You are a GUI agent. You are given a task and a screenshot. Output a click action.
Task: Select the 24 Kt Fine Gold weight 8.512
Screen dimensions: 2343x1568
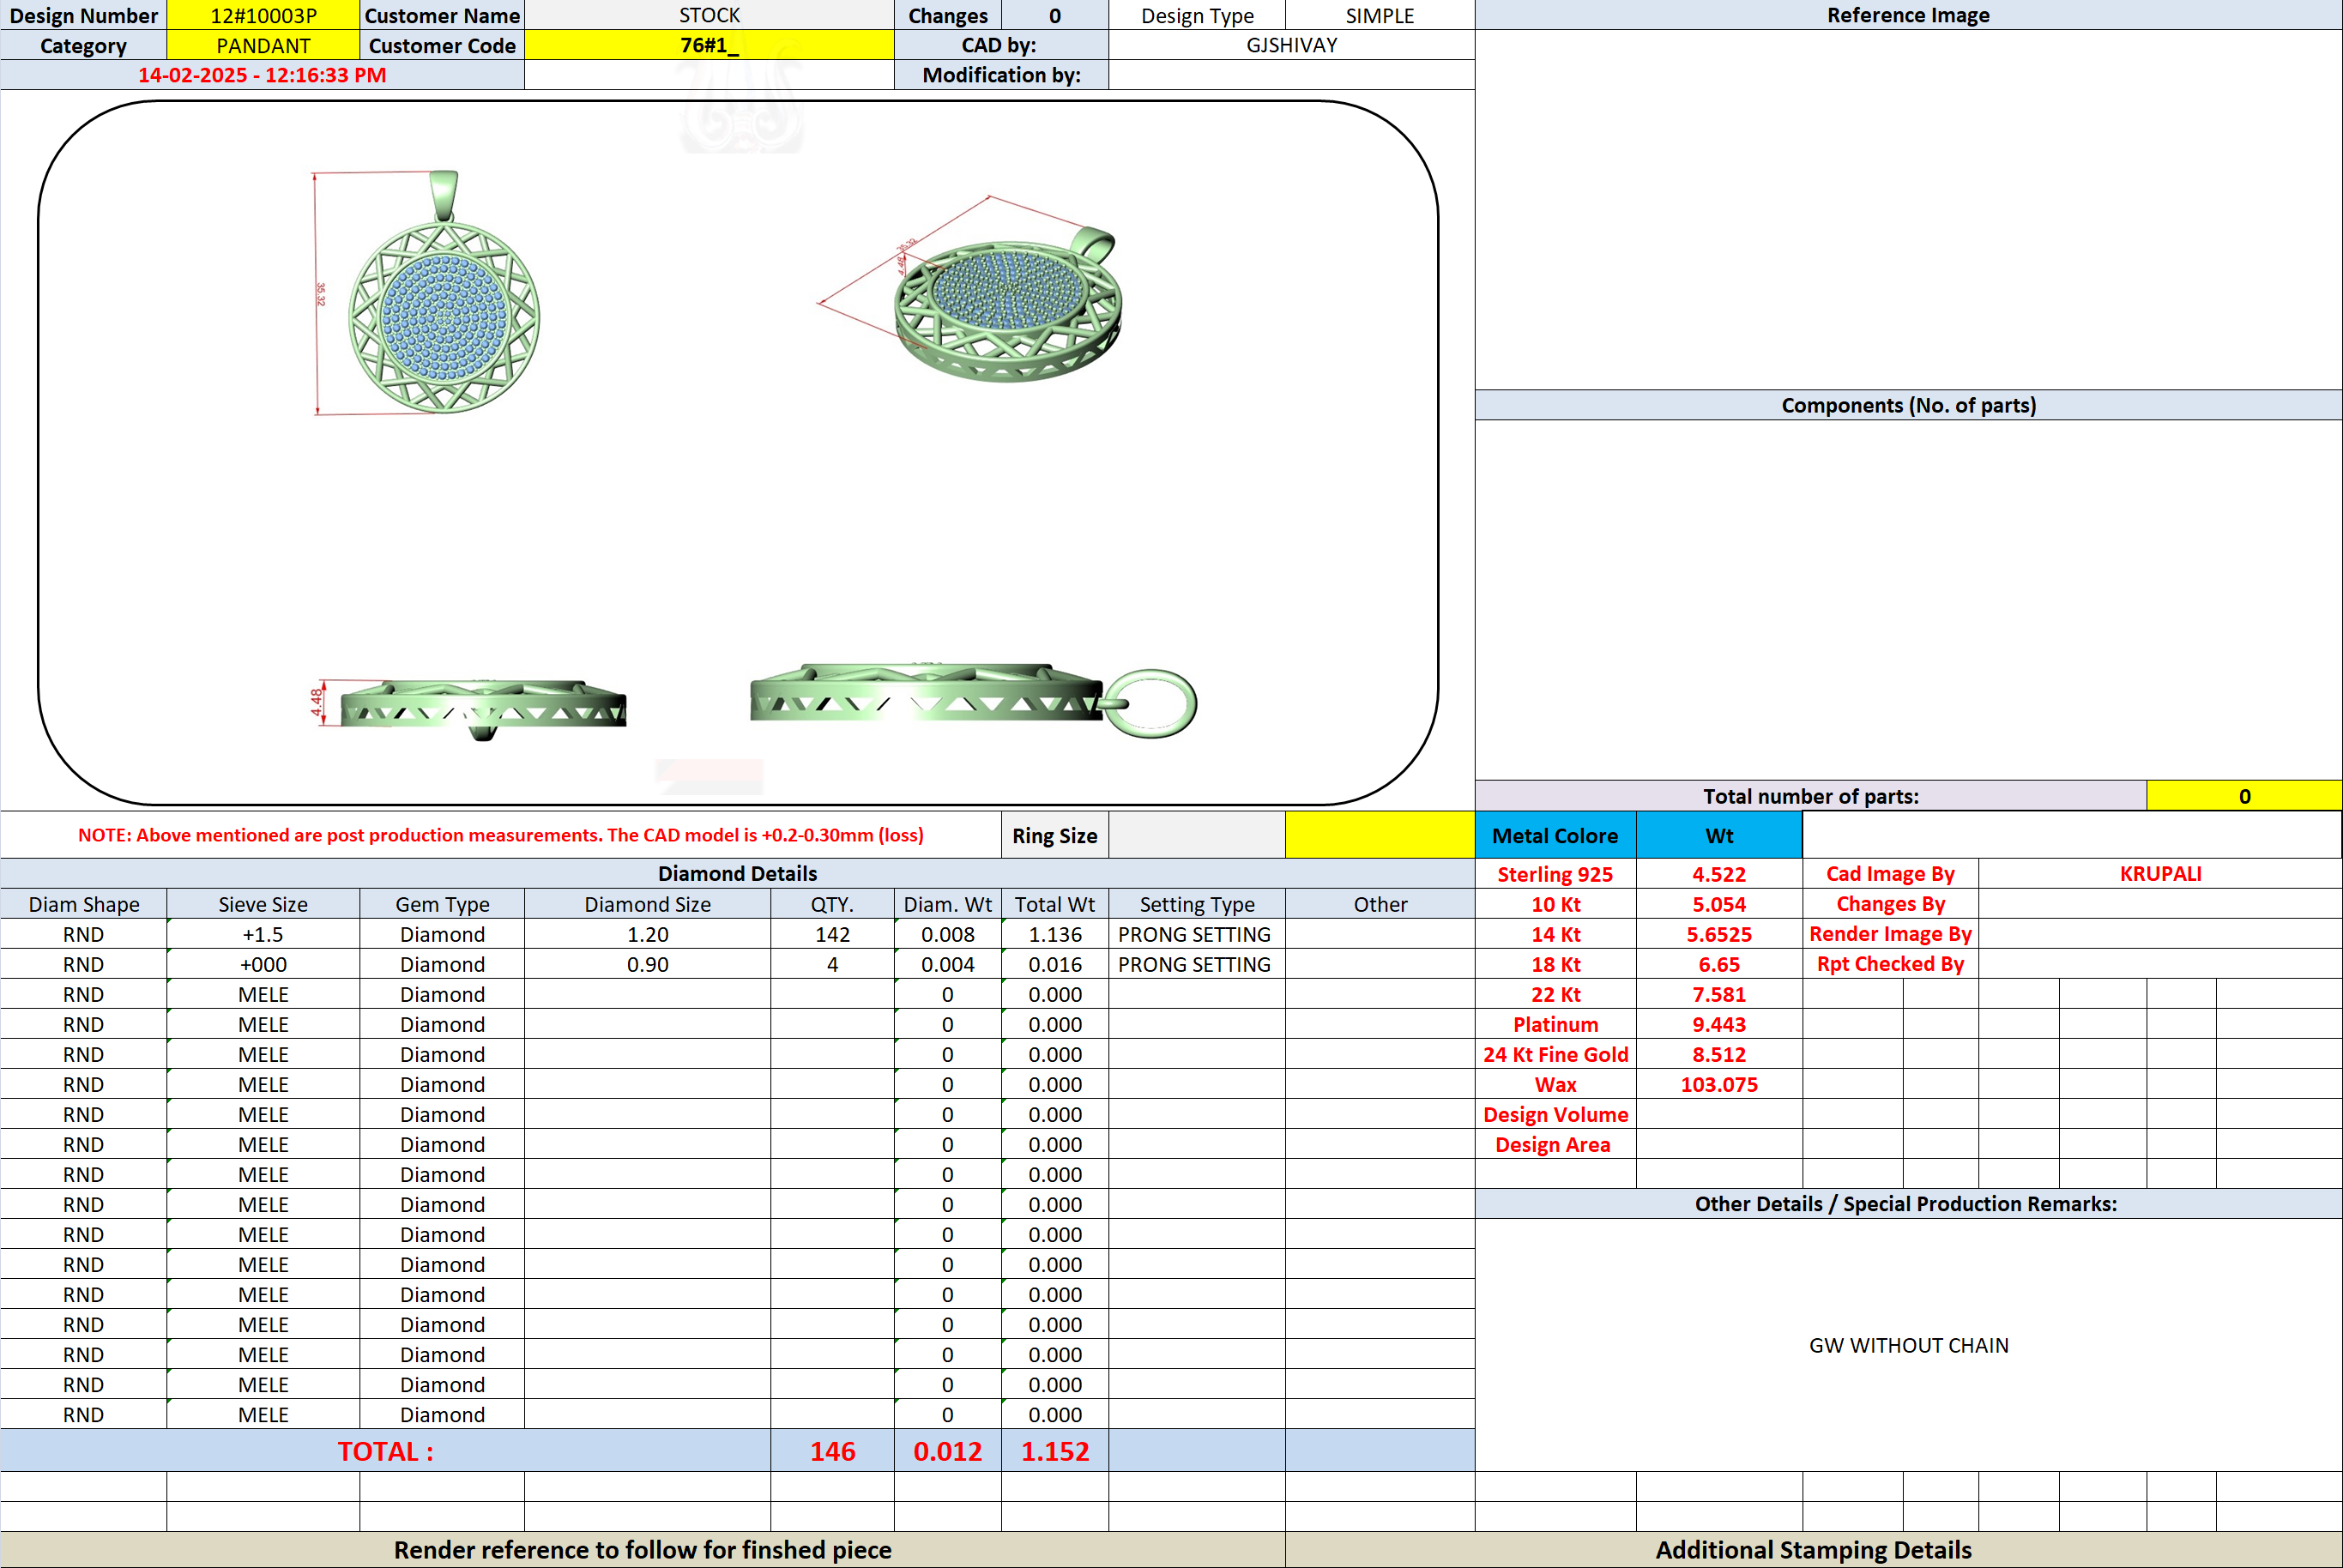pos(1719,1054)
